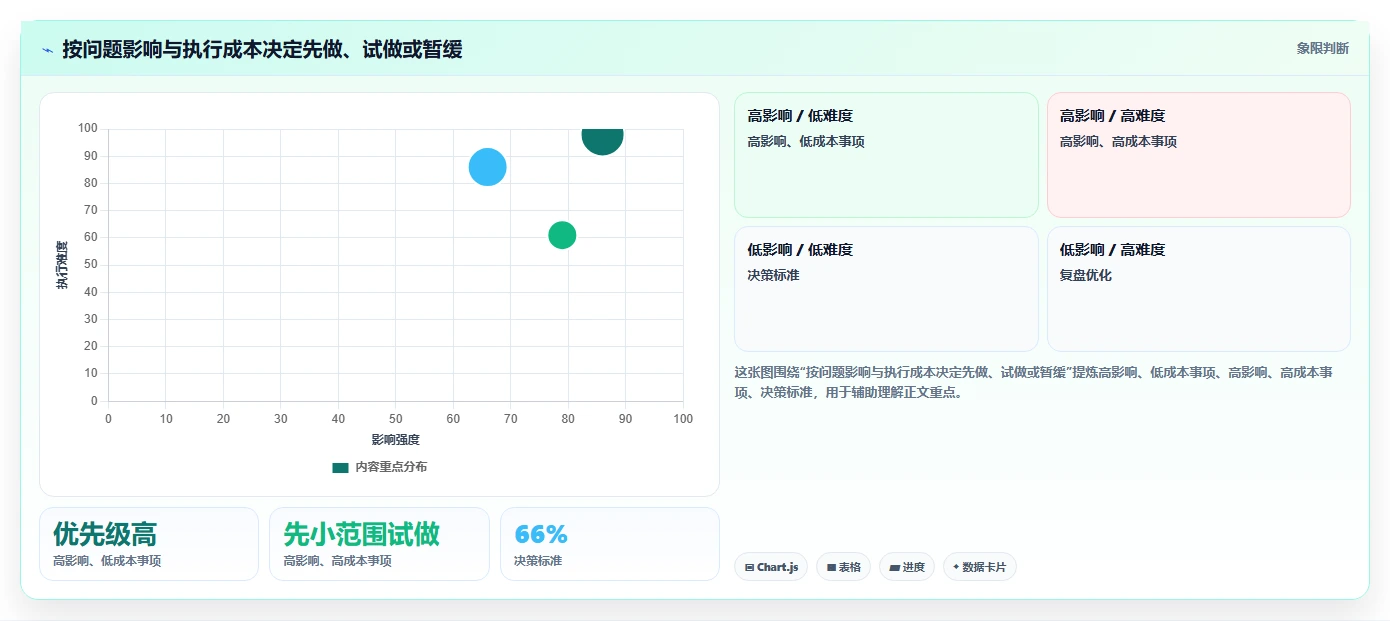1390x621 pixels.
Task: Click the 内容重点分布 legend label
Action: click(x=391, y=467)
